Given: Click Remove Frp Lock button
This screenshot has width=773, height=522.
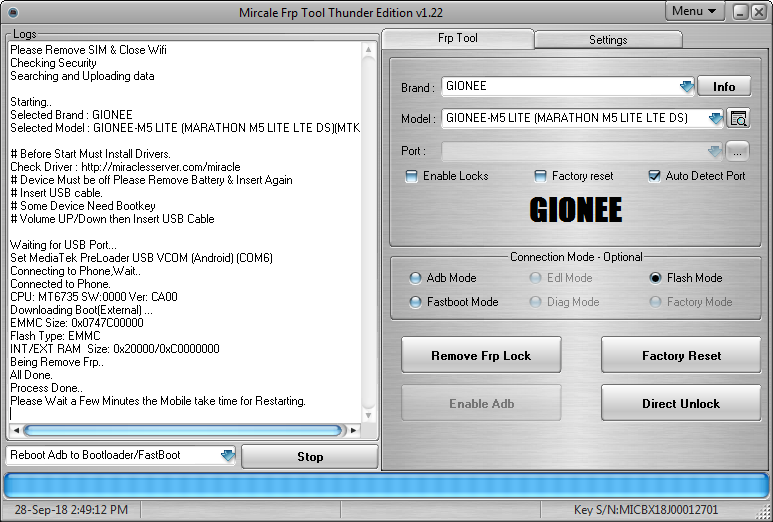Looking at the screenshot, I should click(481, 355).
